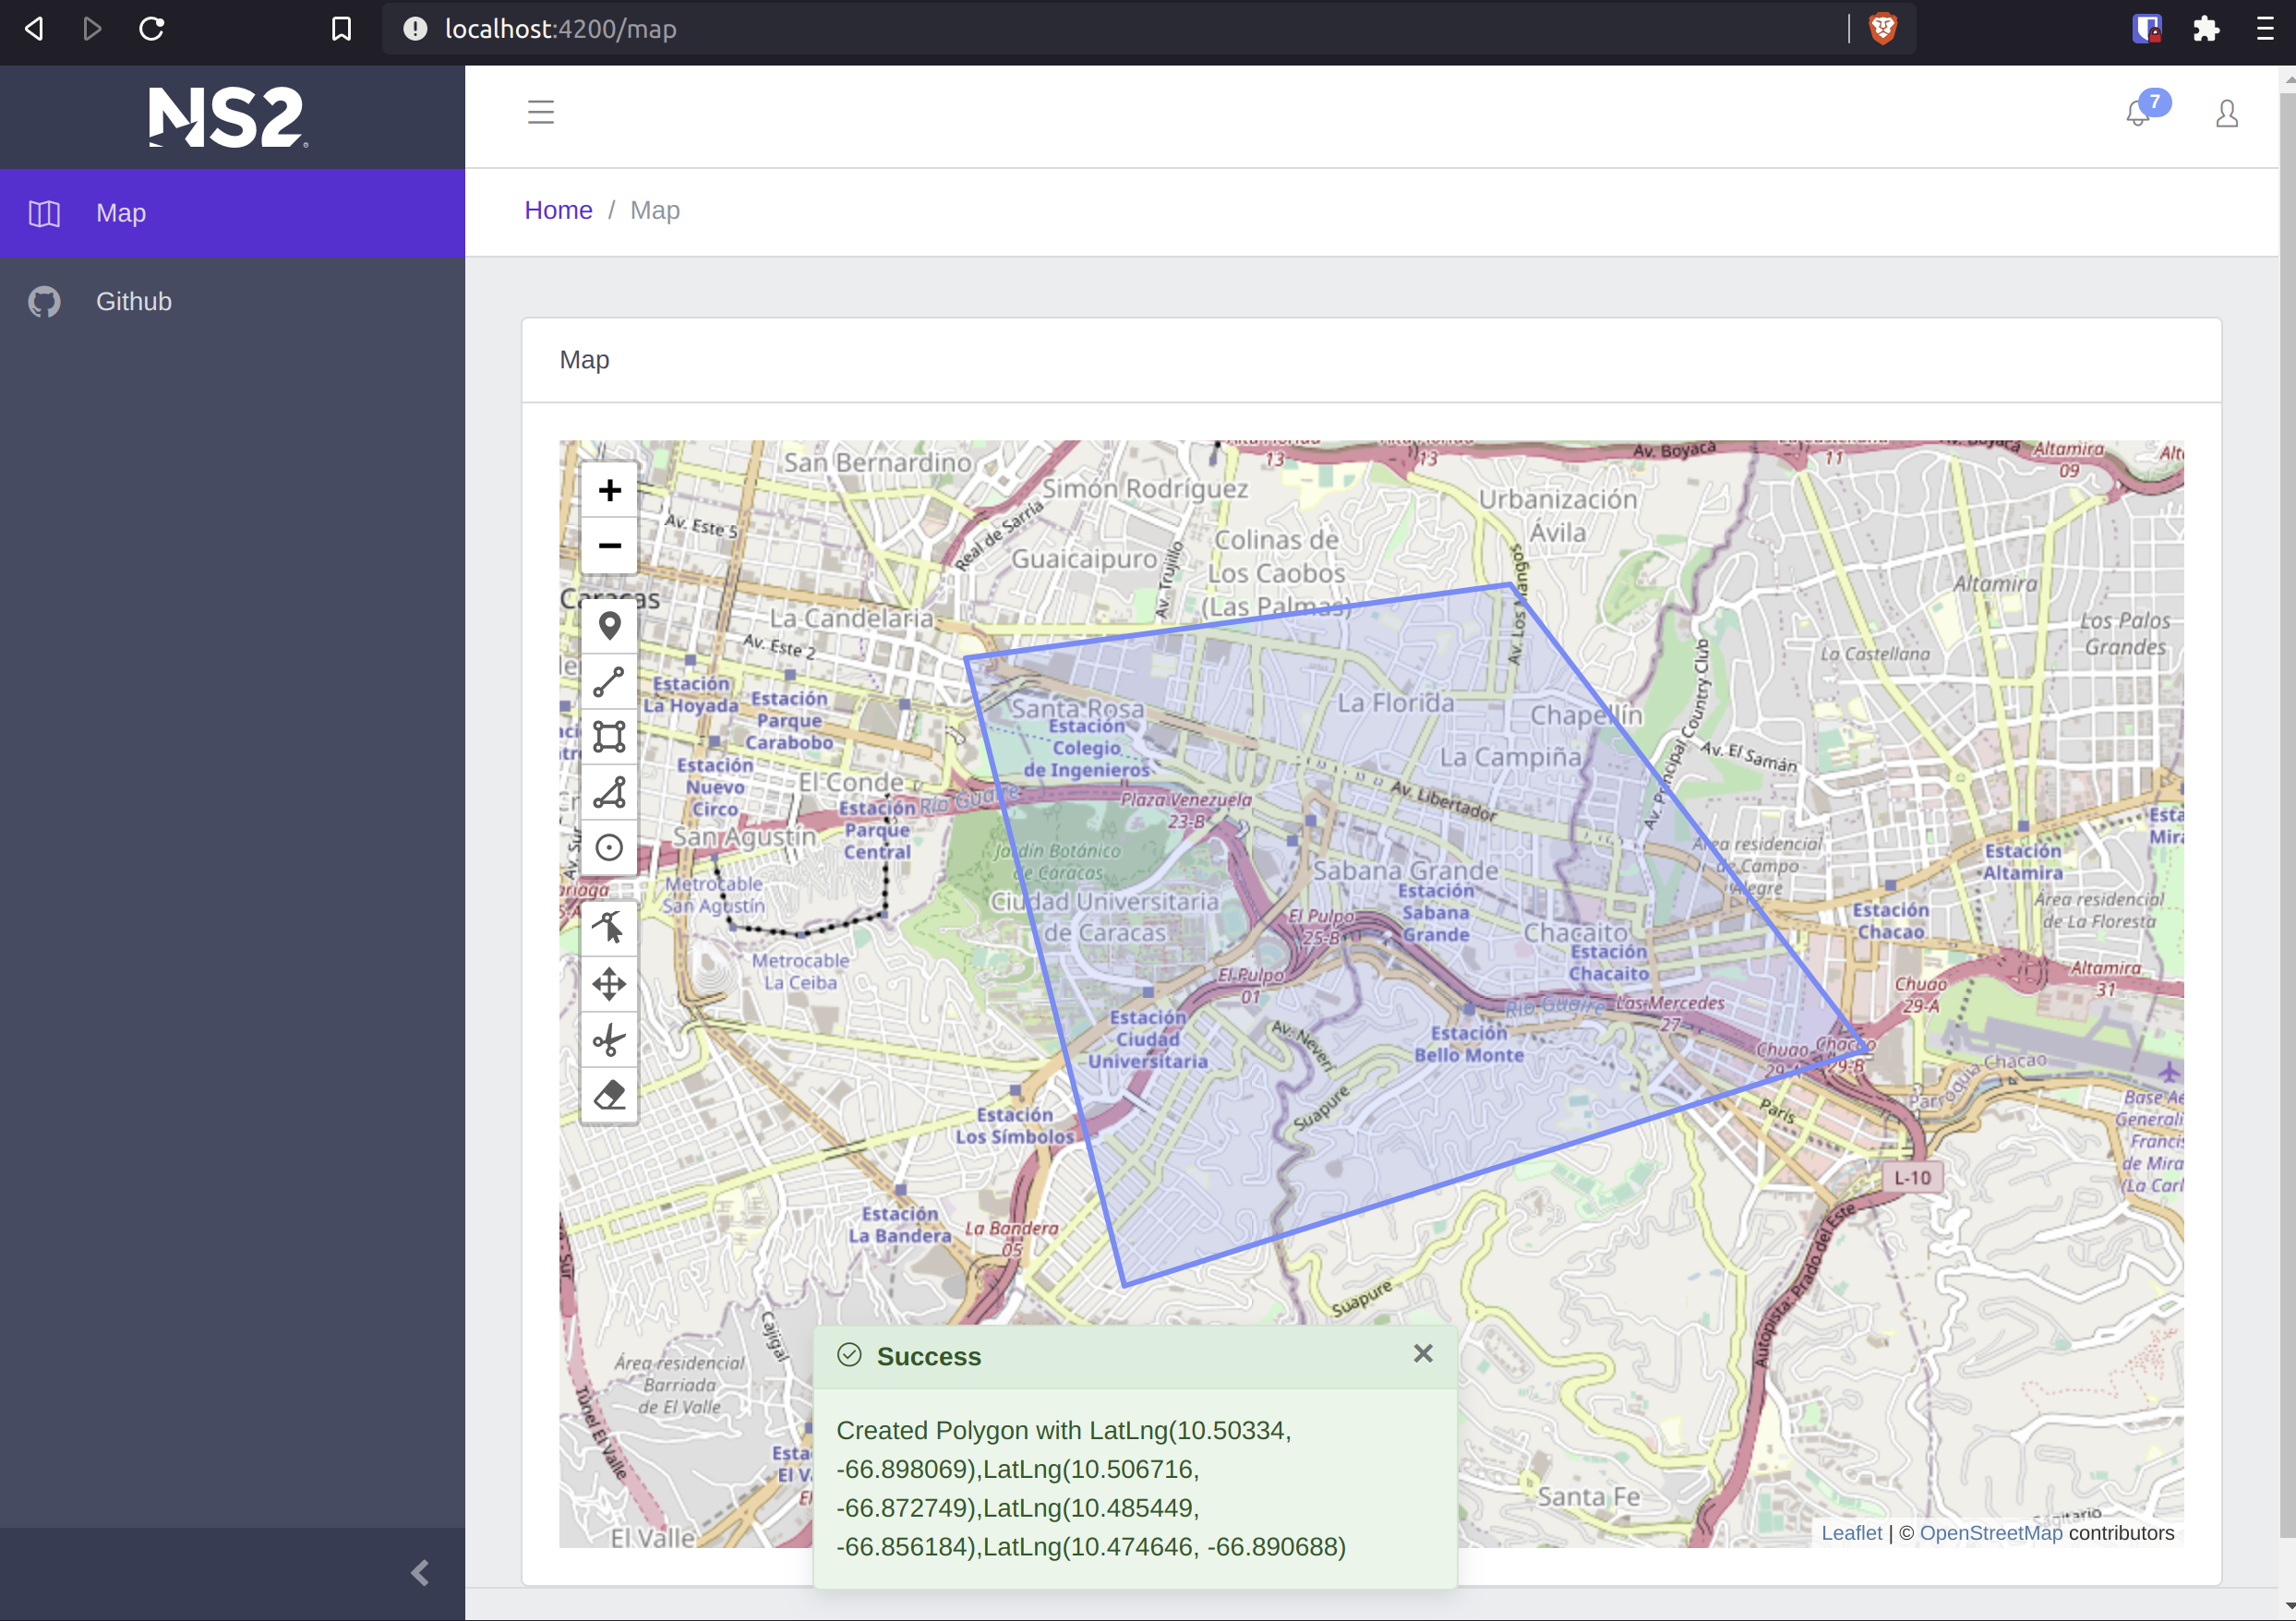This screenshot has height=1621, width=2296.
Task: Select the Draw Polygon tool
Action: (609, 793)
